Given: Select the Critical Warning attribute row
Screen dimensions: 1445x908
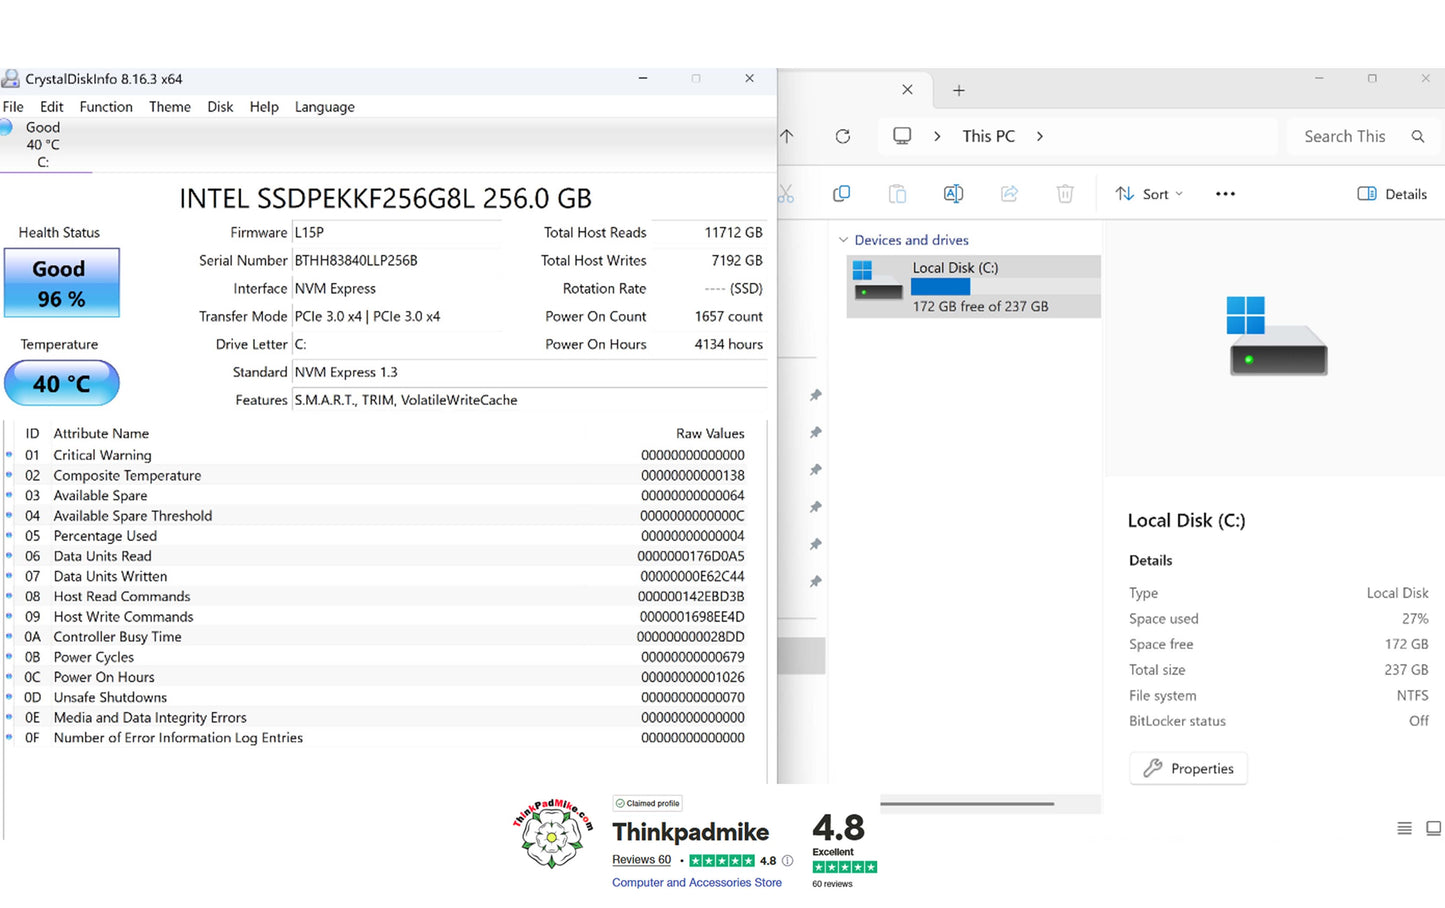Looking at the screenshot, I should [x=385, y=455].
